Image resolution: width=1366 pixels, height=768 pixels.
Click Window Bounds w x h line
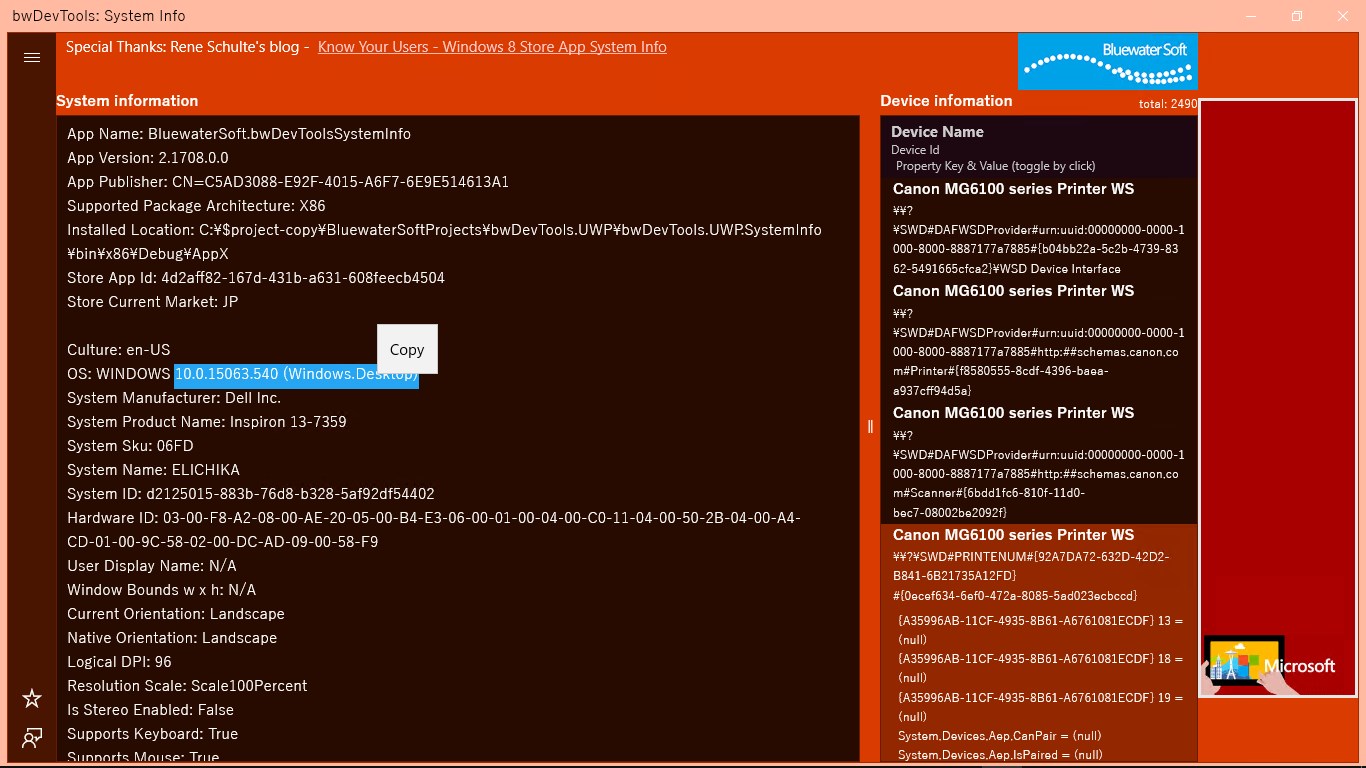point(162,590)
